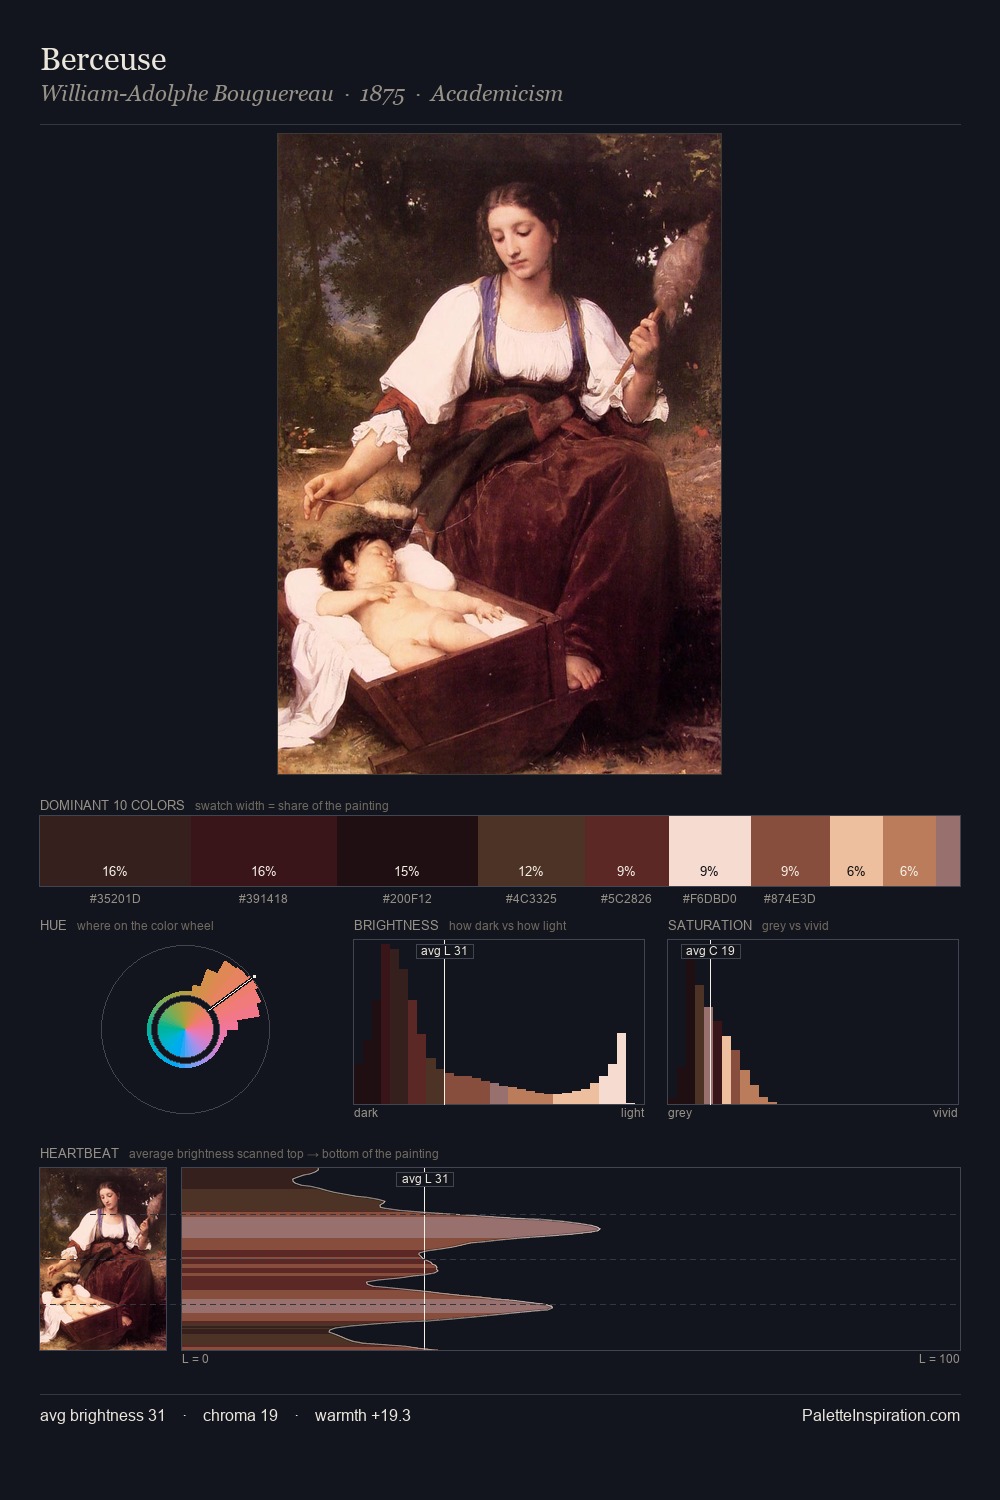This screenshot has height=1500, width=1000.
Task: Click 'avg L 31' label in Brightness histogram
Action: tap(444, 951)
